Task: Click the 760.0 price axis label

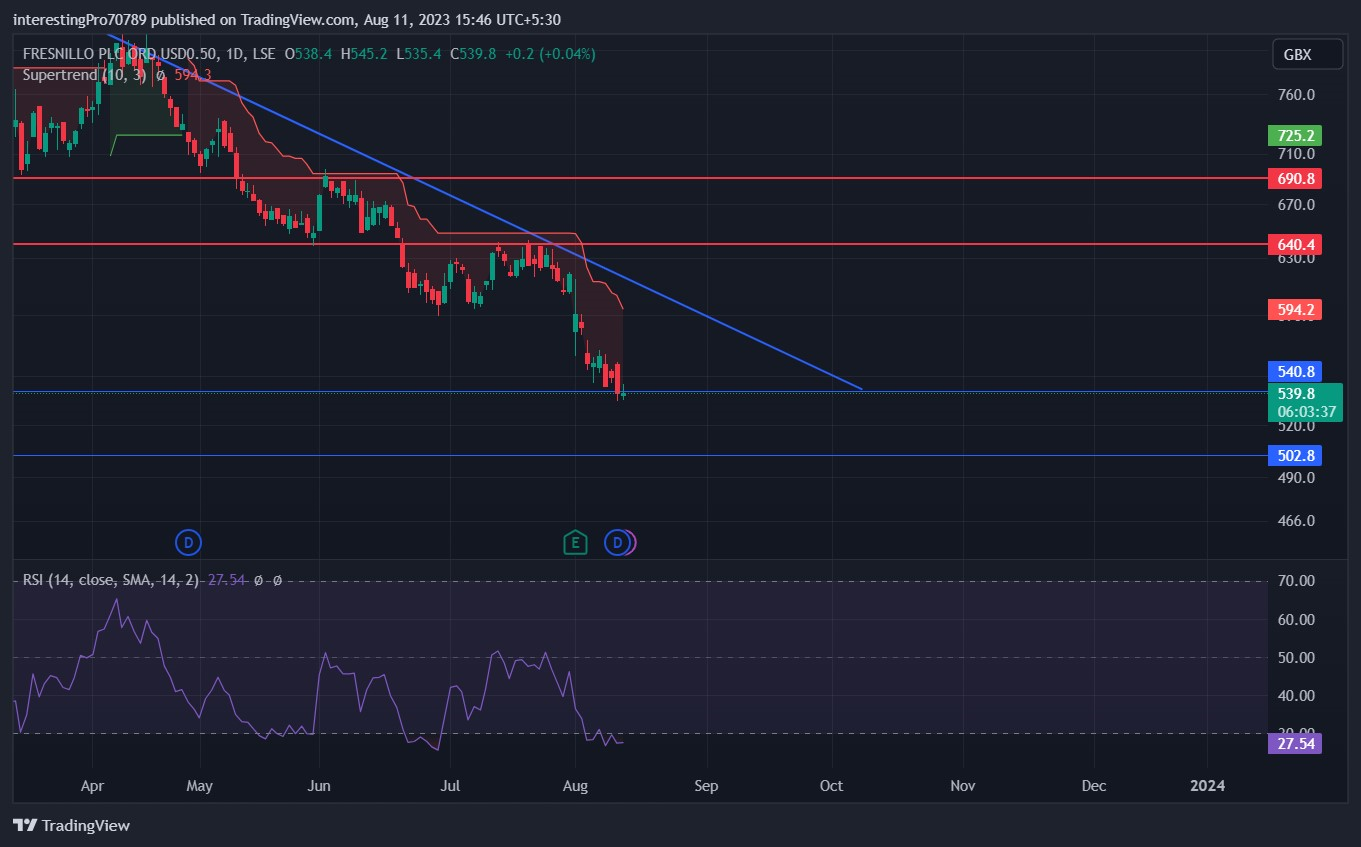Action: click(1296, 96)
